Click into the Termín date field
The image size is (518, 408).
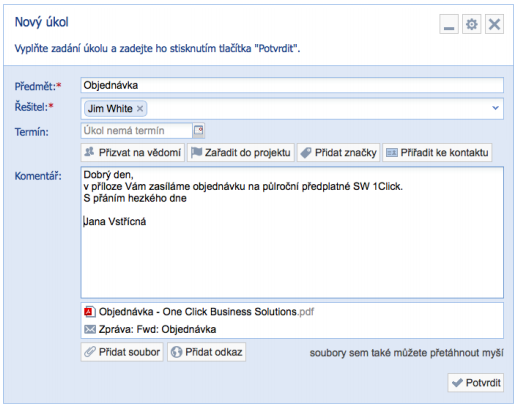tap(136, 130)
